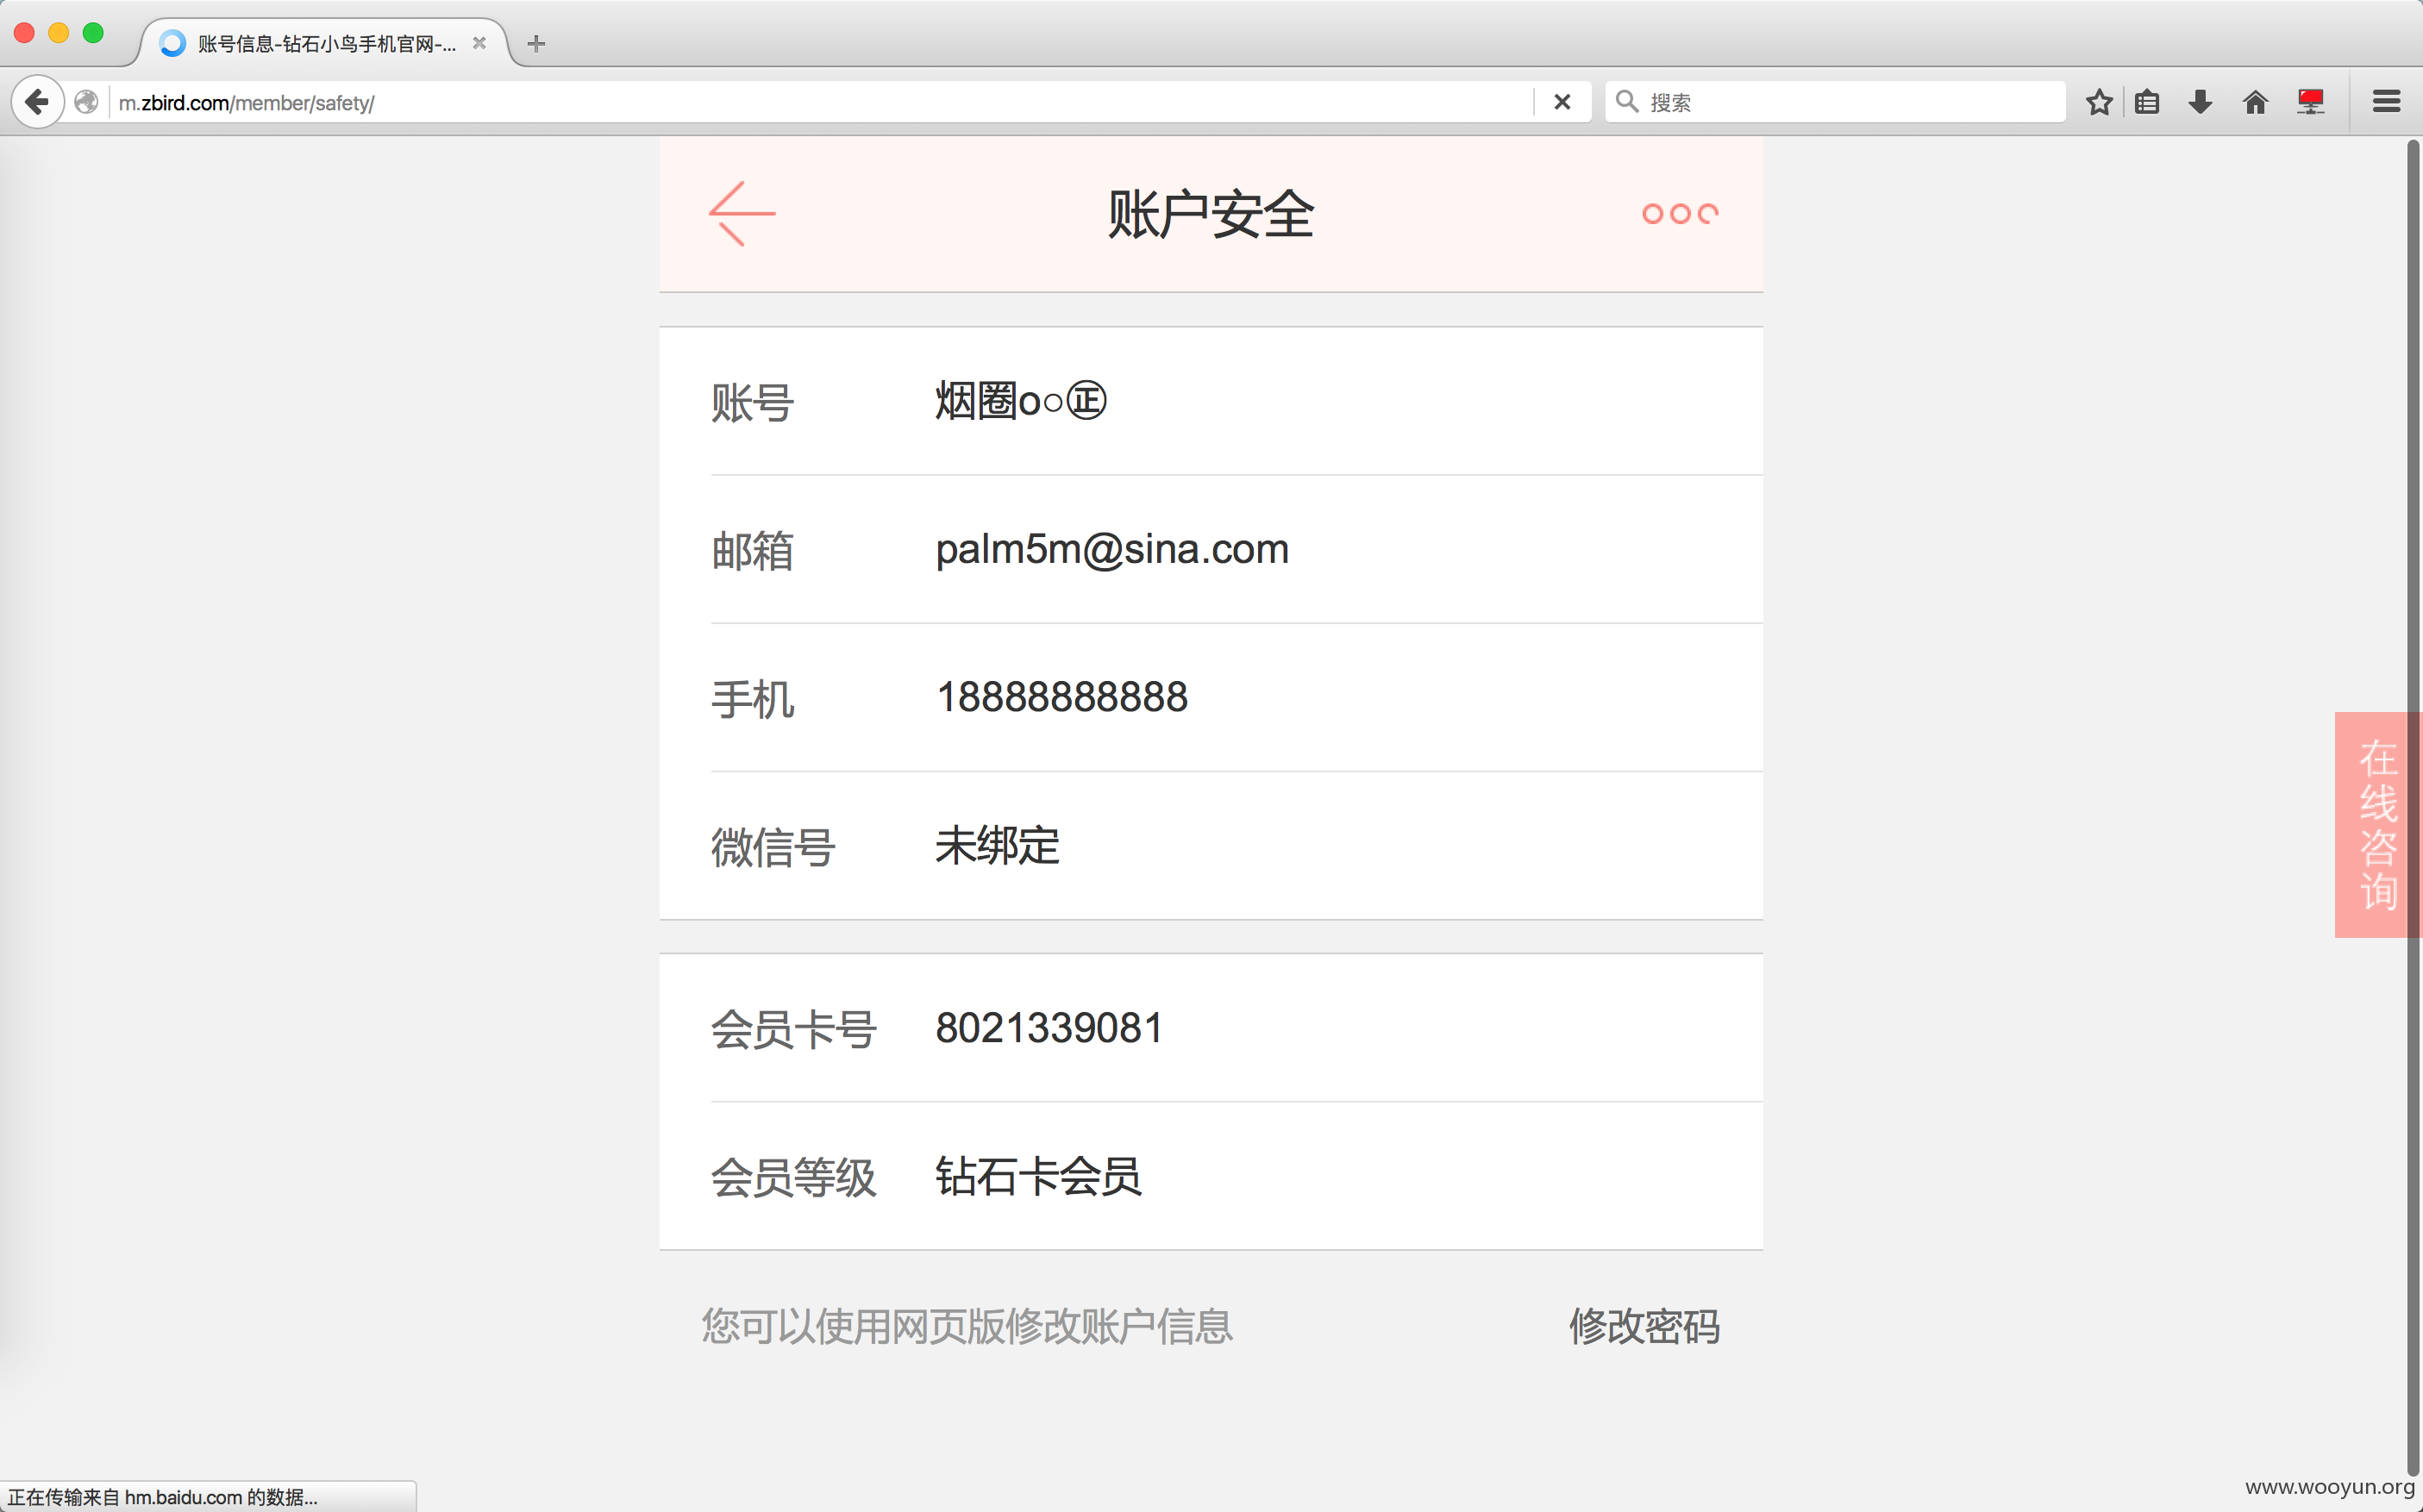Click the account name 烟圈o○㊣

pos(1020,401)
